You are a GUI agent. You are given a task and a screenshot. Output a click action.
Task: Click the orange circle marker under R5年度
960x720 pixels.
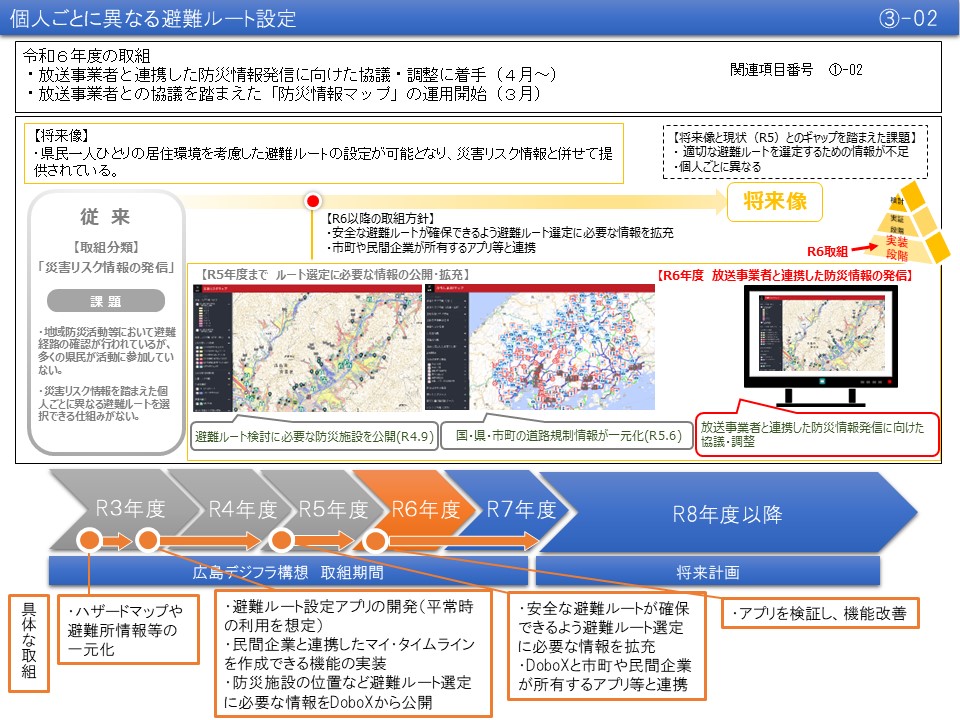[281, 542]
